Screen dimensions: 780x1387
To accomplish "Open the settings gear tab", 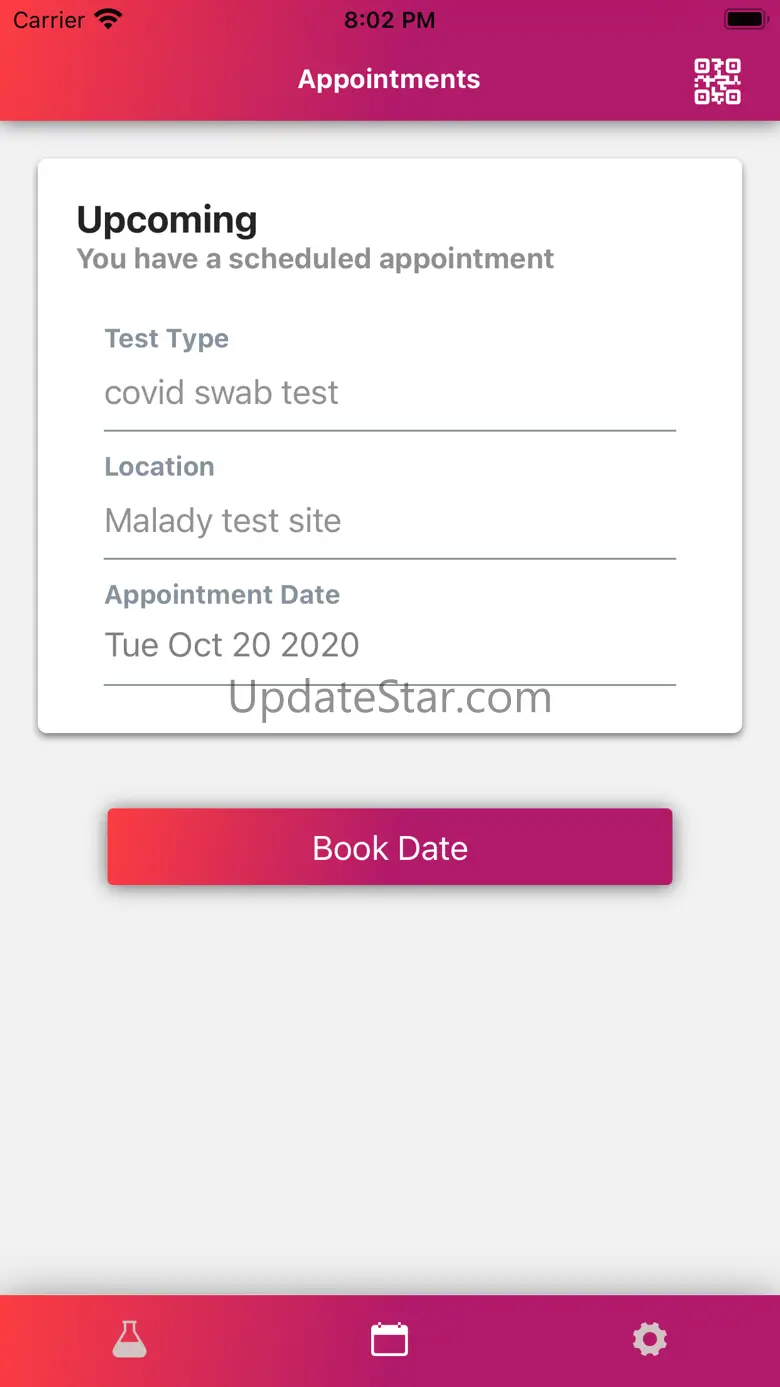I will [x=649, y=1339].
